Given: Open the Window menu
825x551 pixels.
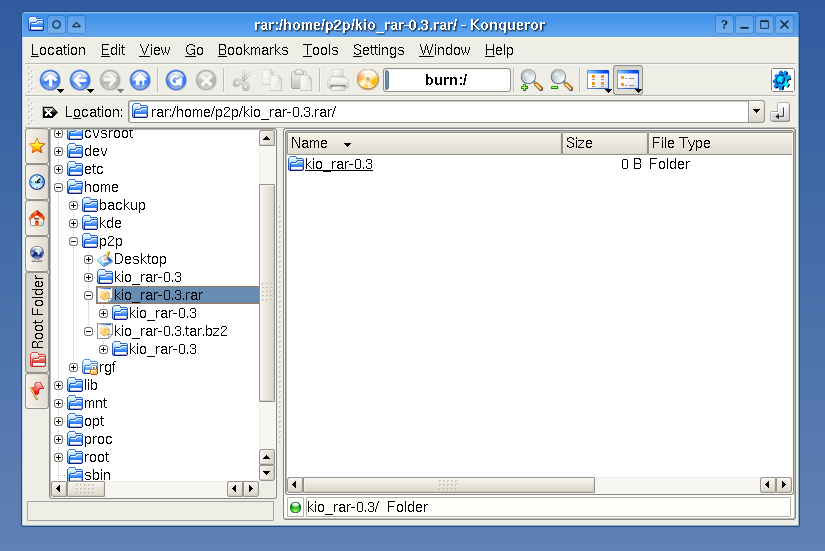Looking at the screenshot, I should click(x=445, y=50).
